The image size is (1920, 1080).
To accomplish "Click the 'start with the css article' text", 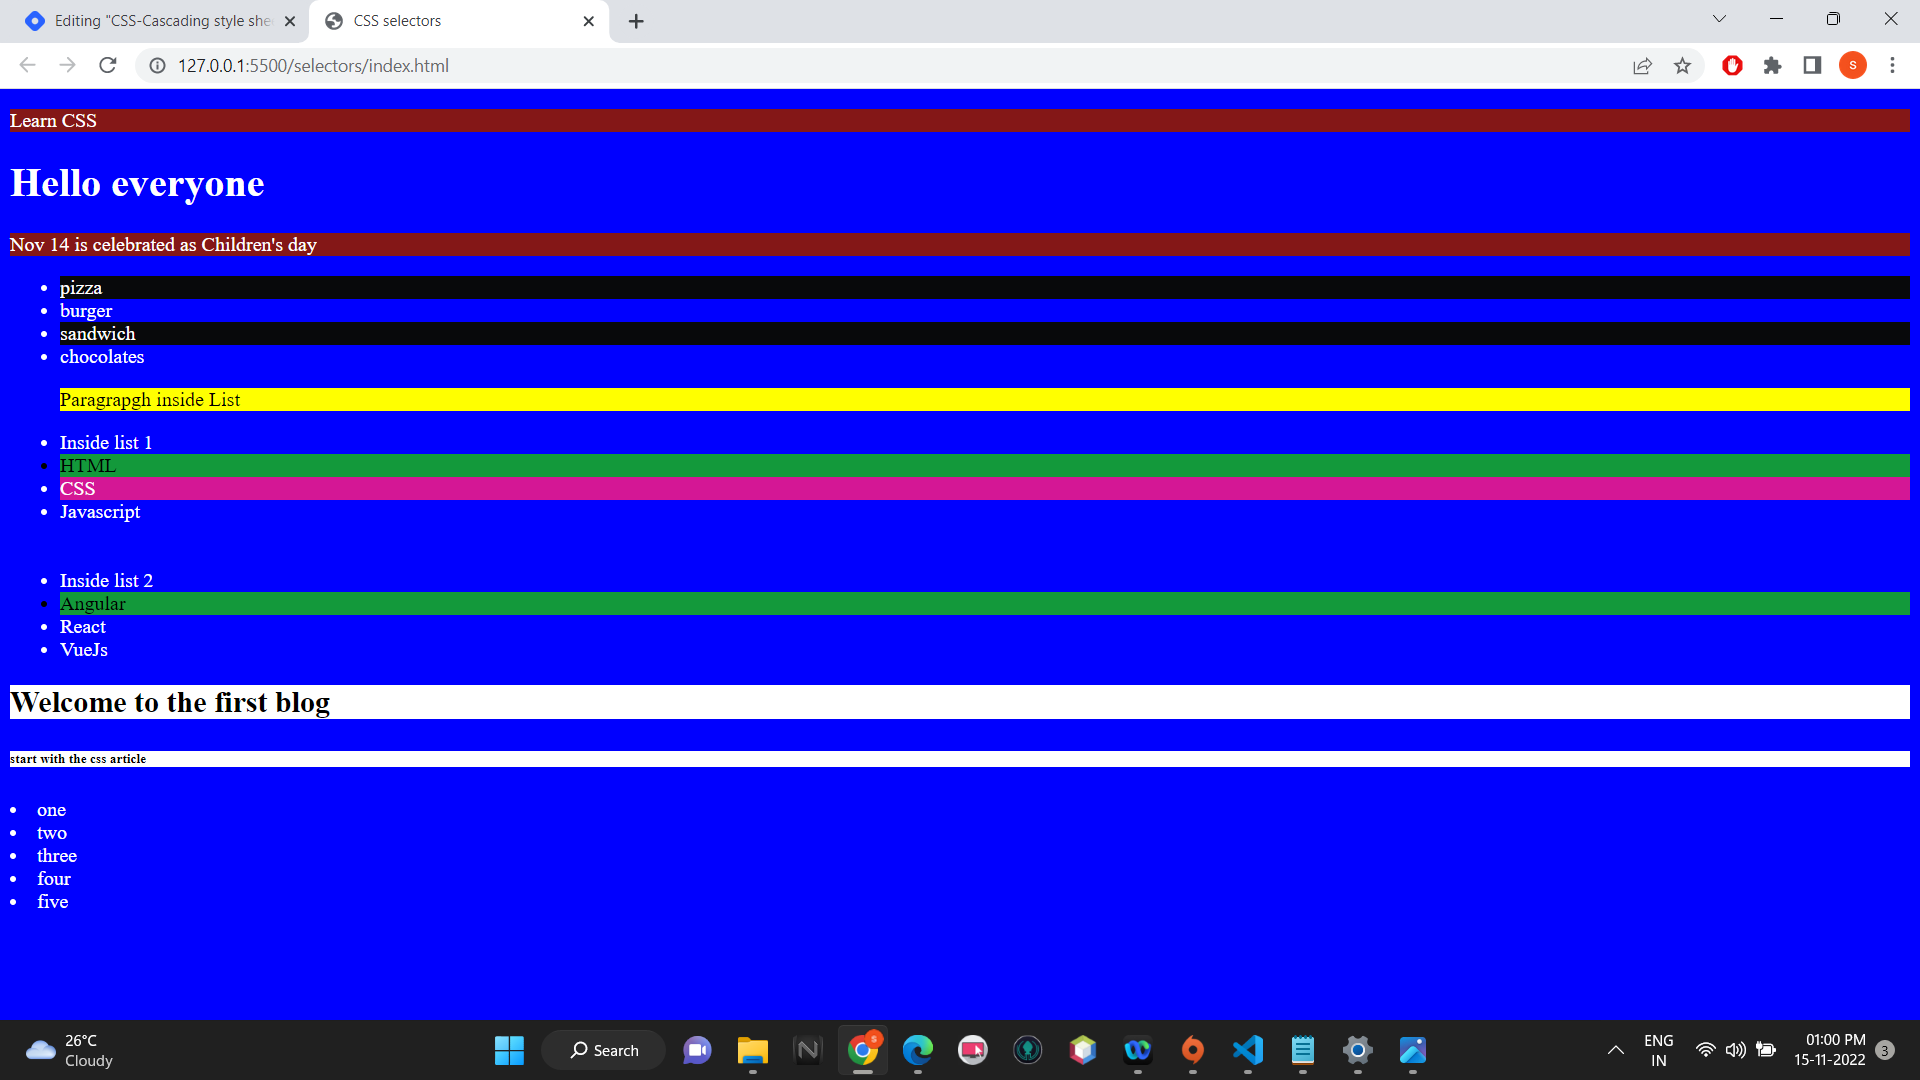I will pyautogui.click(x=78, y=759).
